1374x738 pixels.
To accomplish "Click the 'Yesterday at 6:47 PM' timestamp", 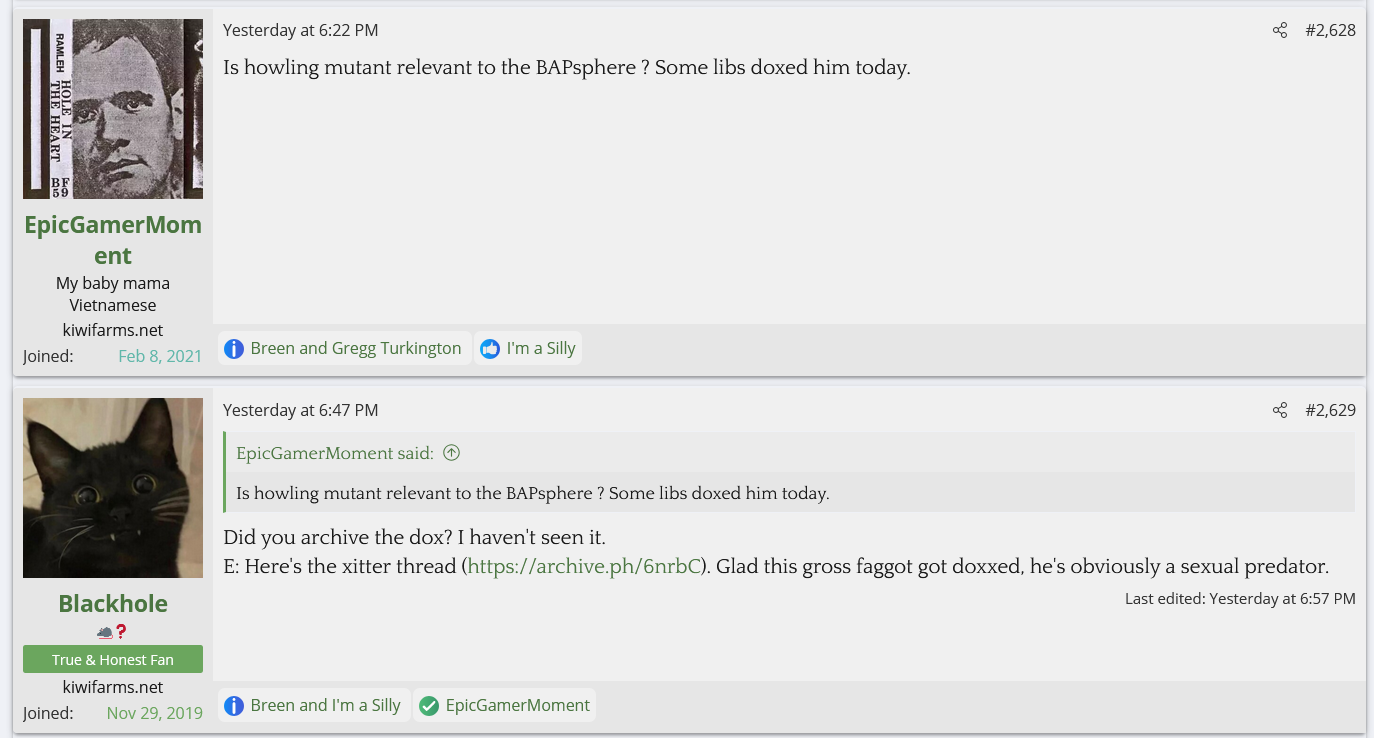I will [301, 410].
